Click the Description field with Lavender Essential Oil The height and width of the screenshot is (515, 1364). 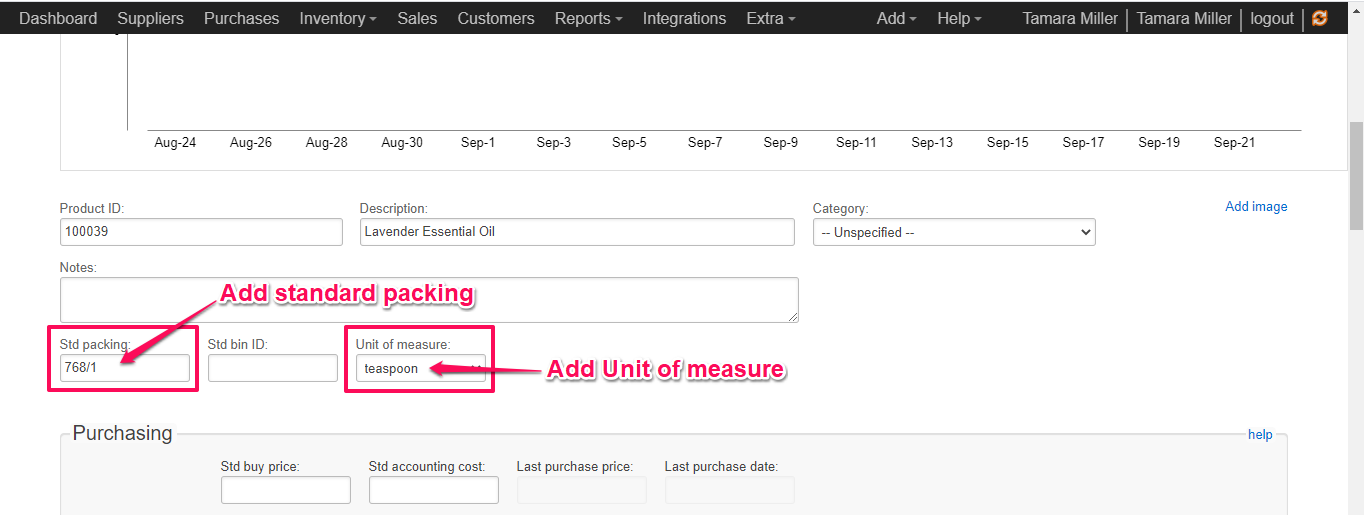point(577,232)
